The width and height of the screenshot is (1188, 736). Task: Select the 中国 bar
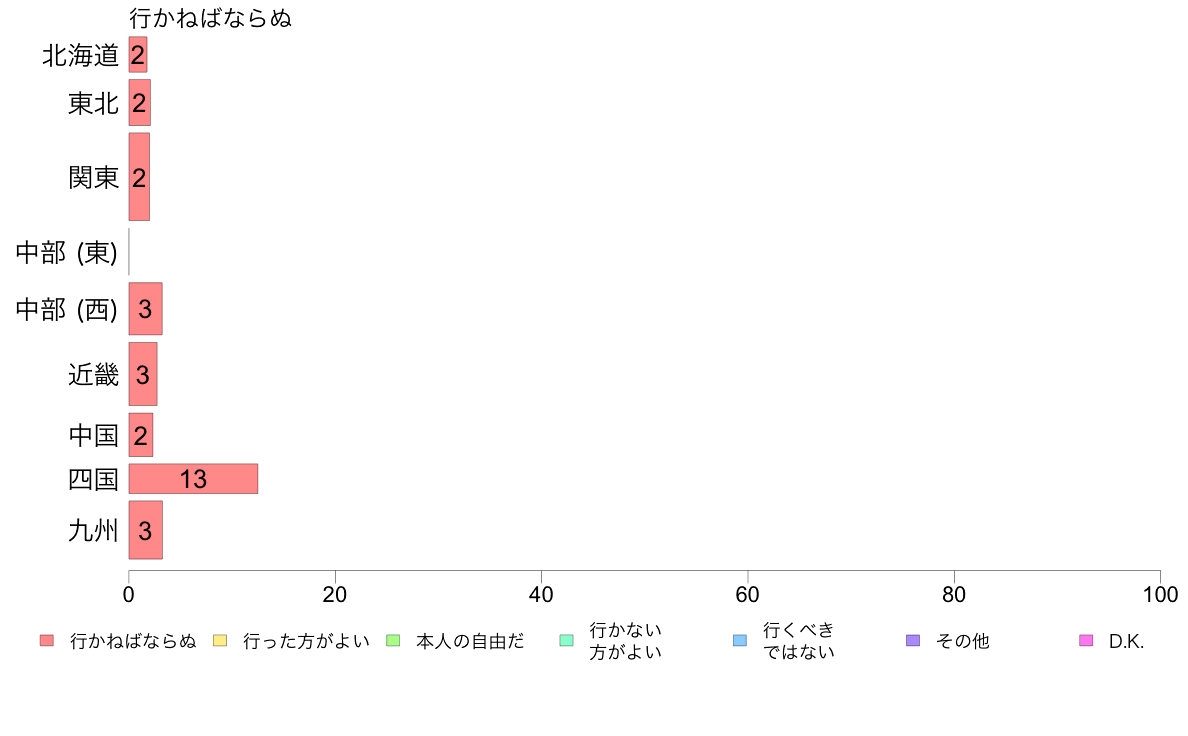coord(141,435)
